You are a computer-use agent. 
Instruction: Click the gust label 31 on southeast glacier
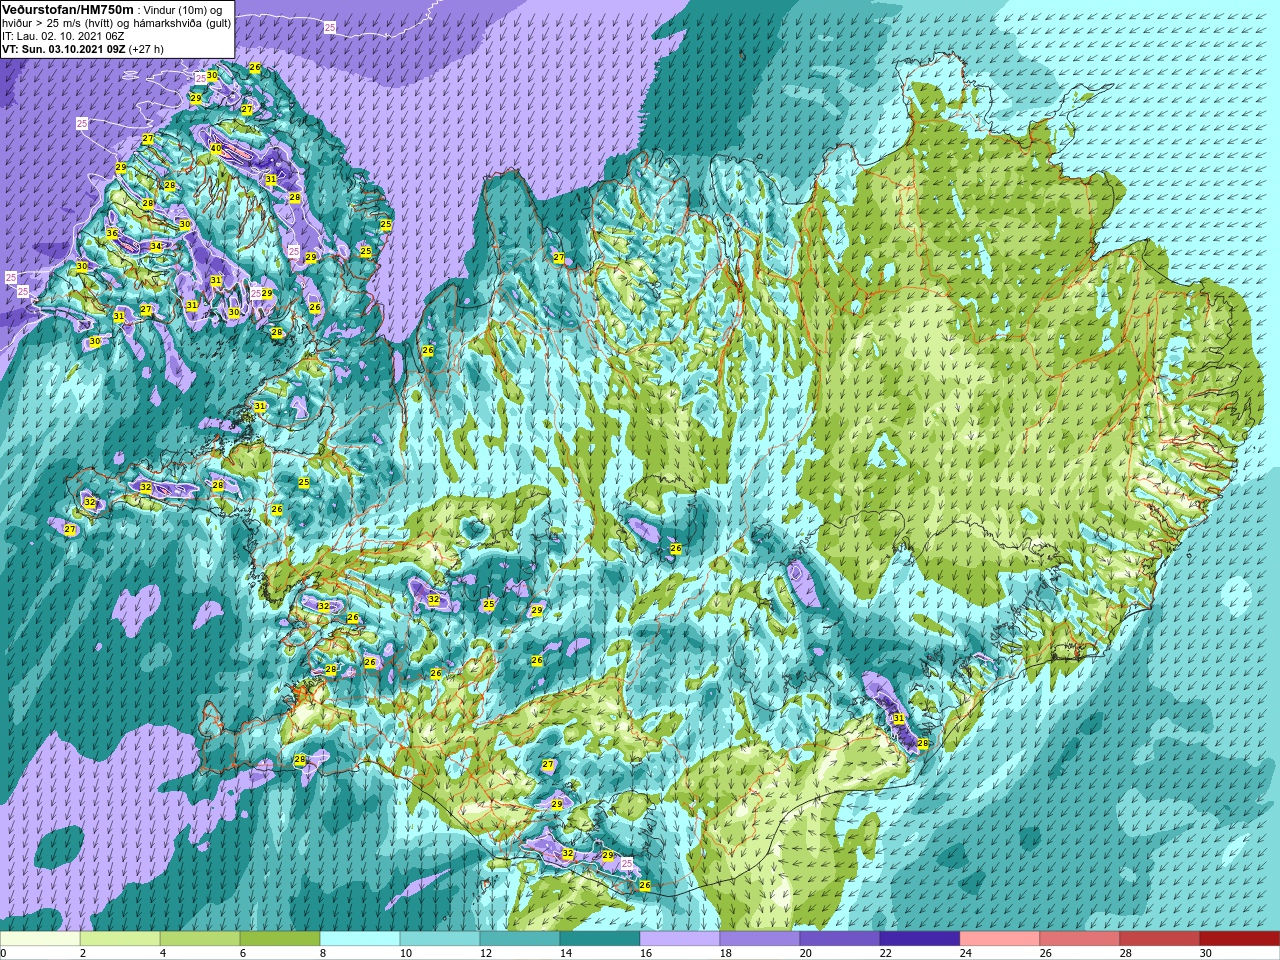(899, 718)
